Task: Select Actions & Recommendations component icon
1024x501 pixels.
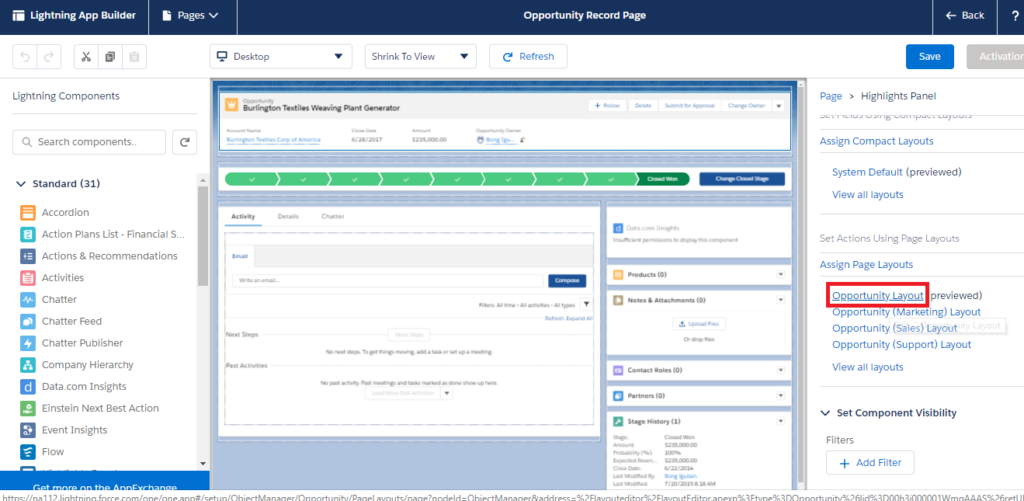Action: pos(27,256)
